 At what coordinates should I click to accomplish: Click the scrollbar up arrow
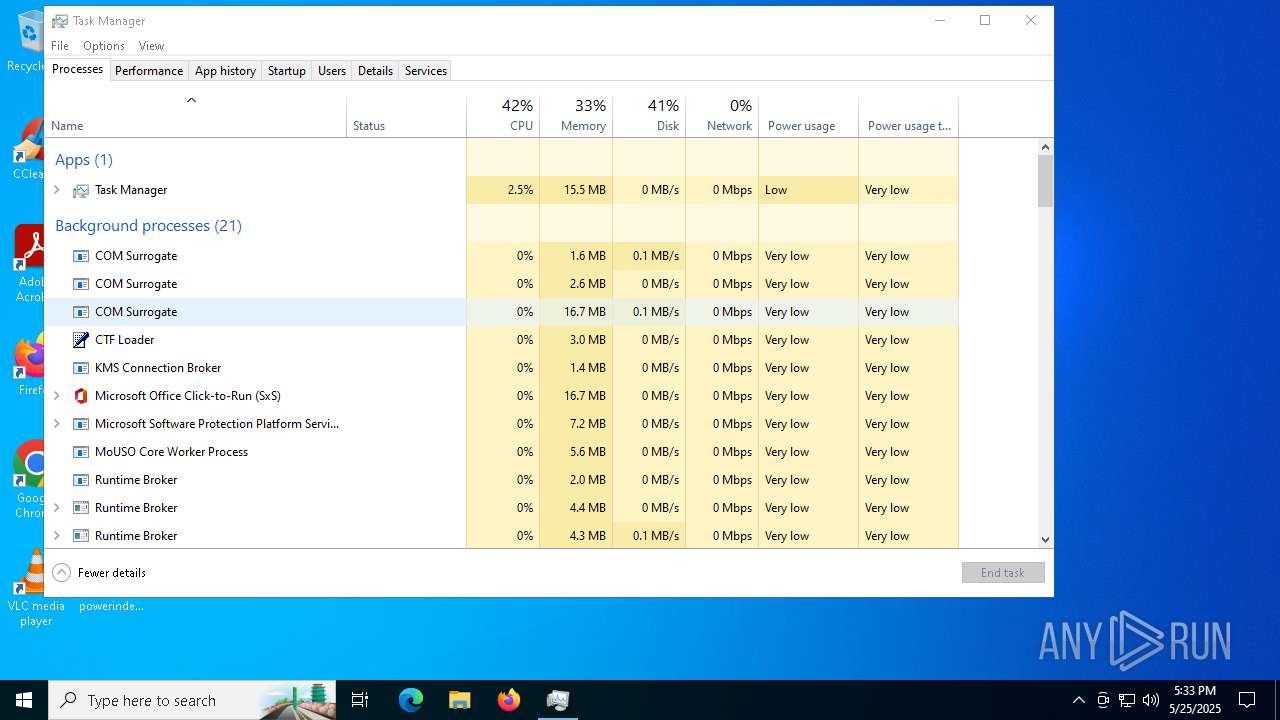pyautogui.click(x=1045, y=147)
